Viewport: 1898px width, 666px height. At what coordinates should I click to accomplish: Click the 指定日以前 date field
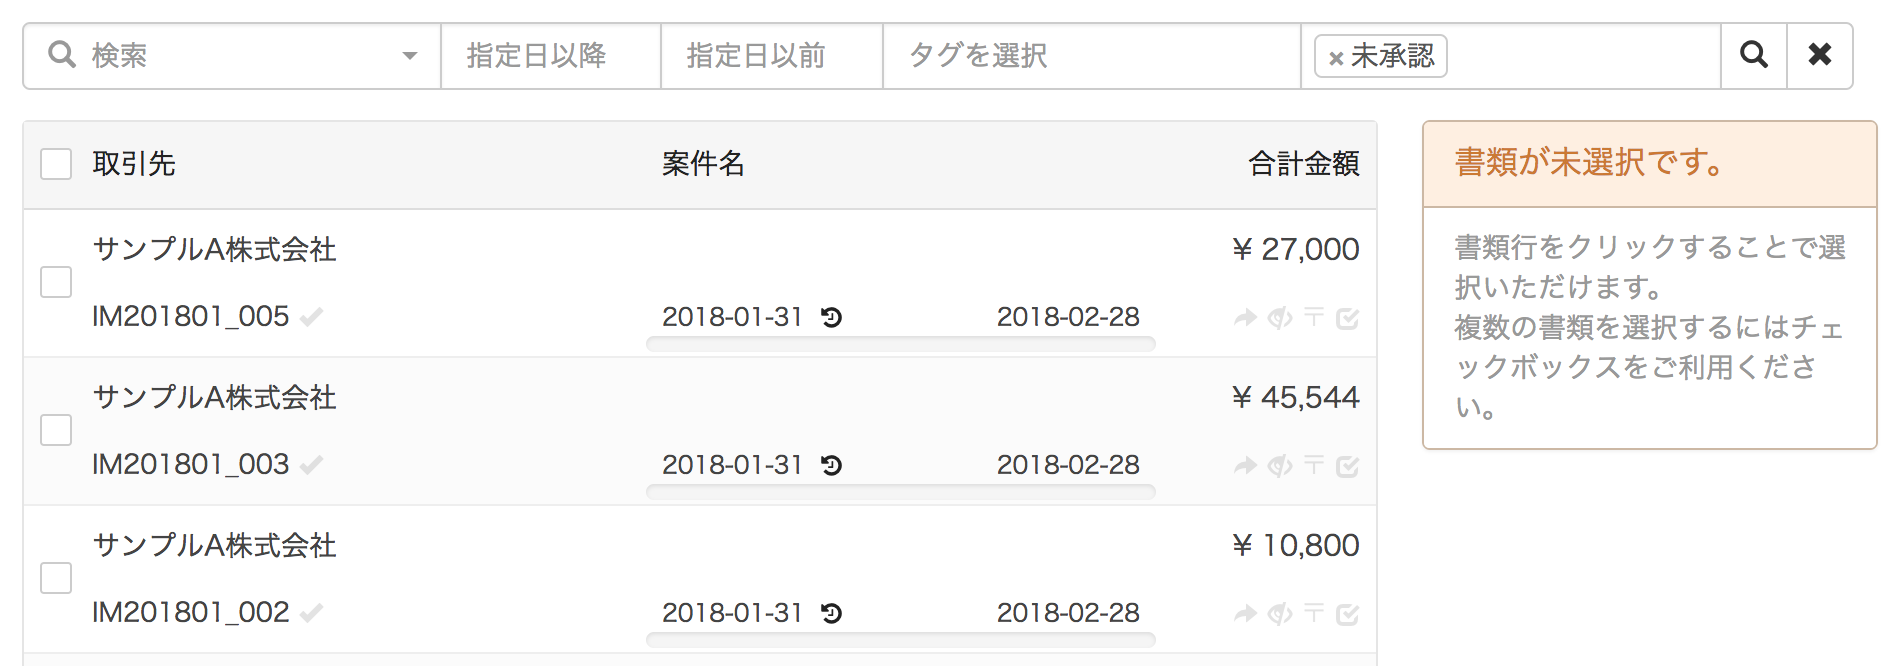[772, 56]
